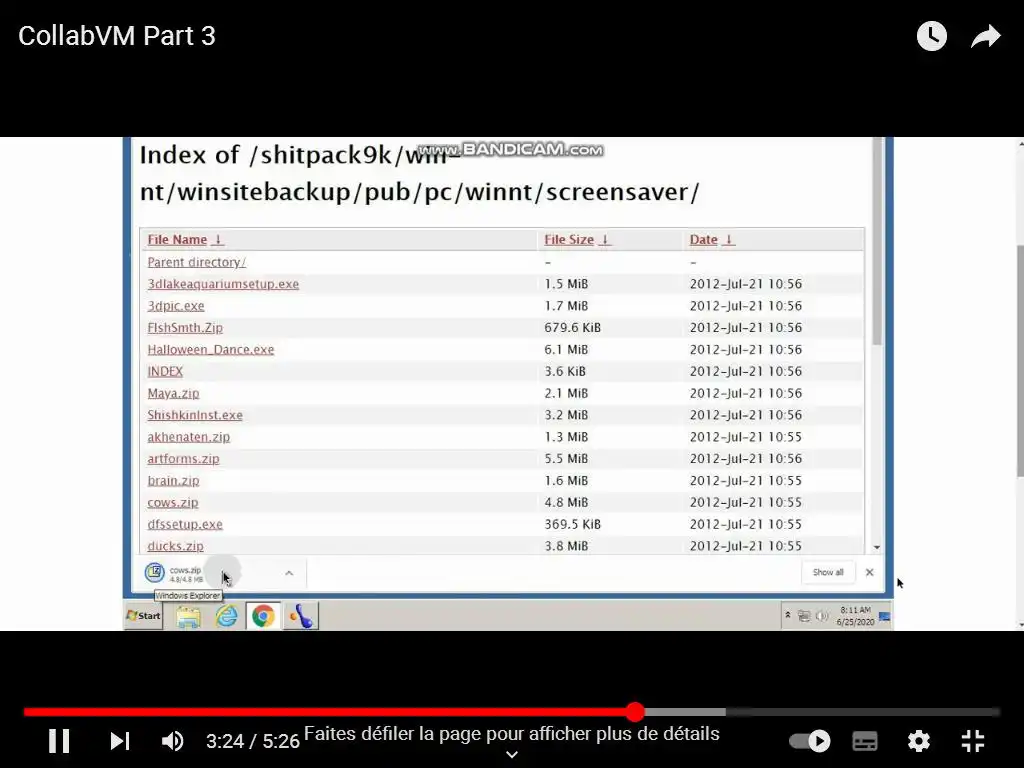Screen dimensions: 1024x768
Task: Click Date sort arrow
Action: pyautogui.click(x=729, y=240)
